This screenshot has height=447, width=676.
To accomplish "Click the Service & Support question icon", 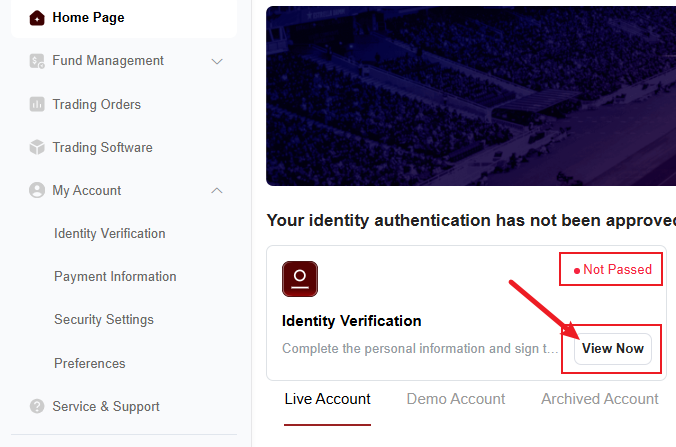I will click(x=37, y=406).
